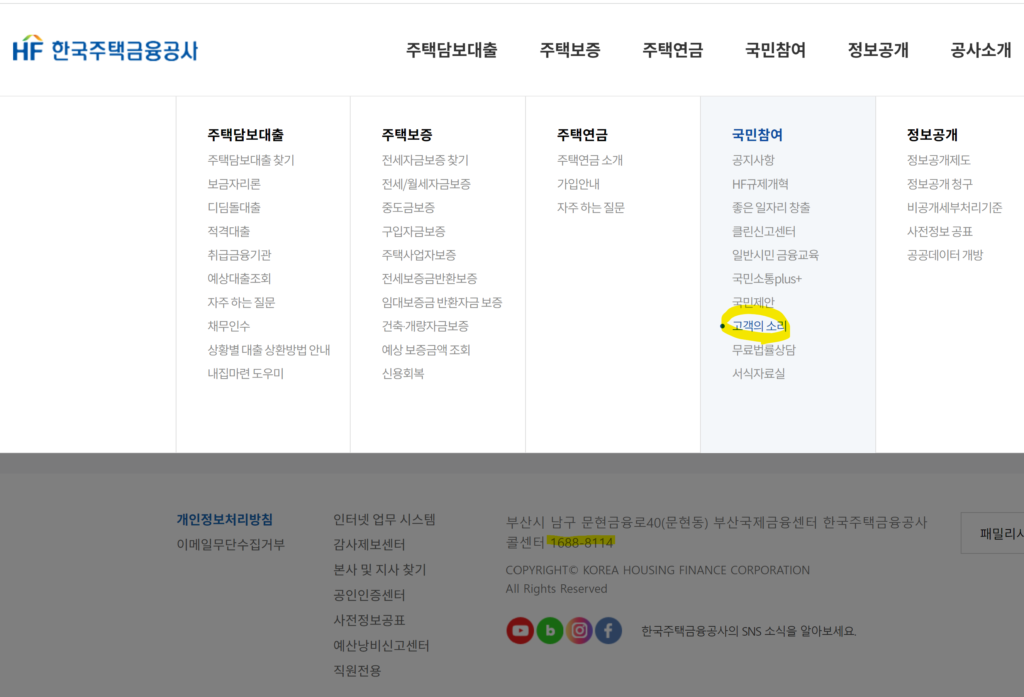Screen dimensions: 1024x697
Task: Open 본사 및 지사 찾기
Action: point(379,570)
